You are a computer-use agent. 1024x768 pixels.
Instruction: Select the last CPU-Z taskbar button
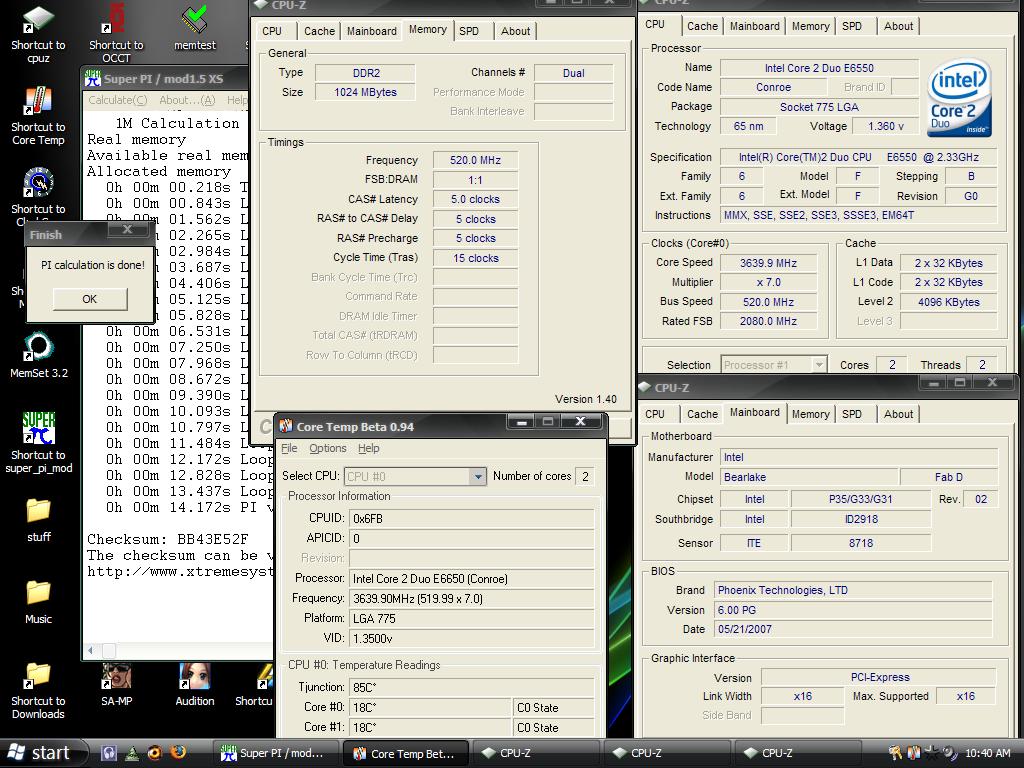point(797,753)
